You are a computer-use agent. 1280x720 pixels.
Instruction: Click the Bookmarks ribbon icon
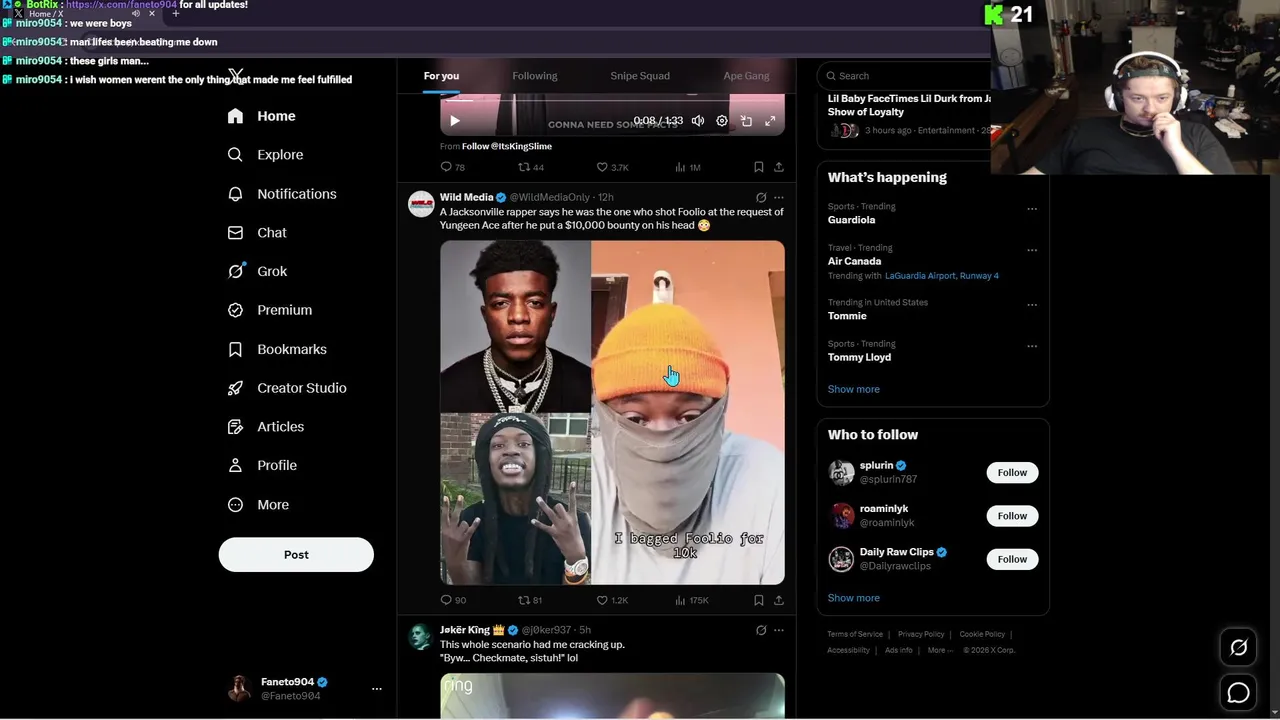tap(235, 349)
